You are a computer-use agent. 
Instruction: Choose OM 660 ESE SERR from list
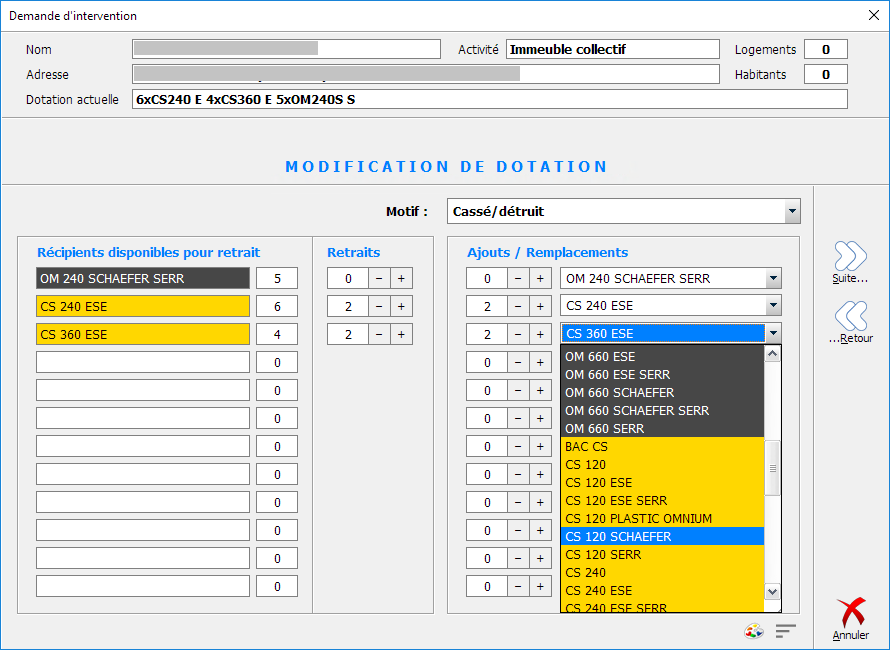pyautogui.click(x=662, y=375)
